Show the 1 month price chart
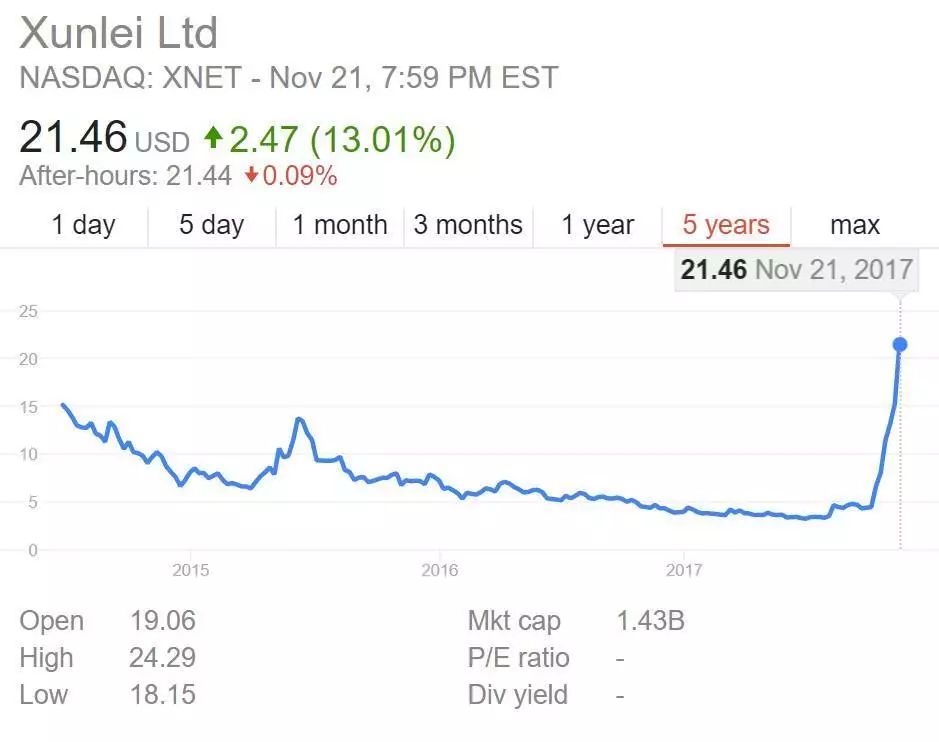This screenshot has width=939, height=742. pos(340,225)
